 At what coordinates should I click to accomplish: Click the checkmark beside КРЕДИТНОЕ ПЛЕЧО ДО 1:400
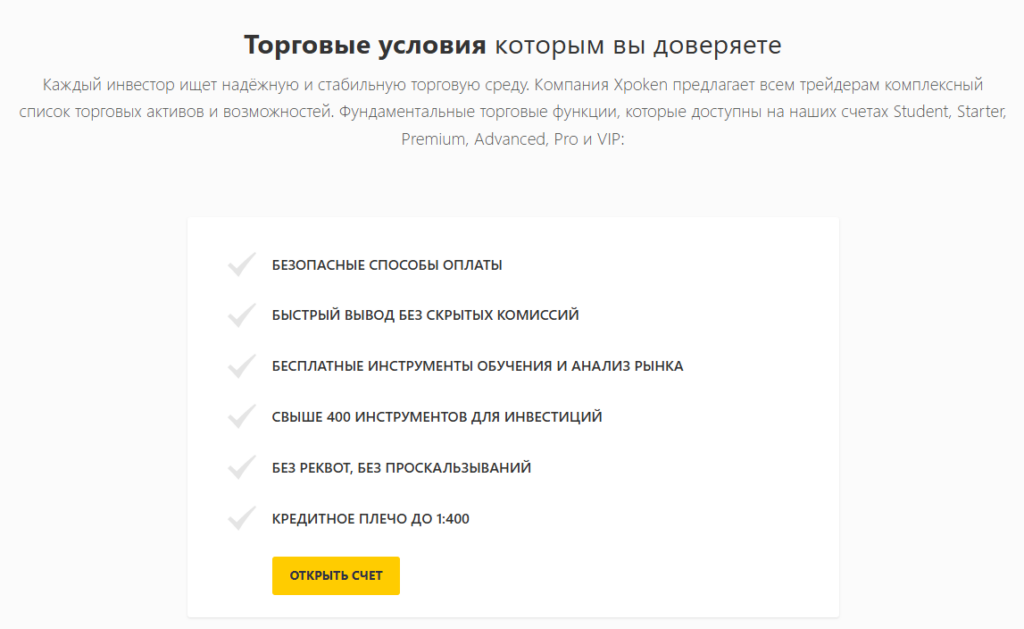click(x=240, y=518)
